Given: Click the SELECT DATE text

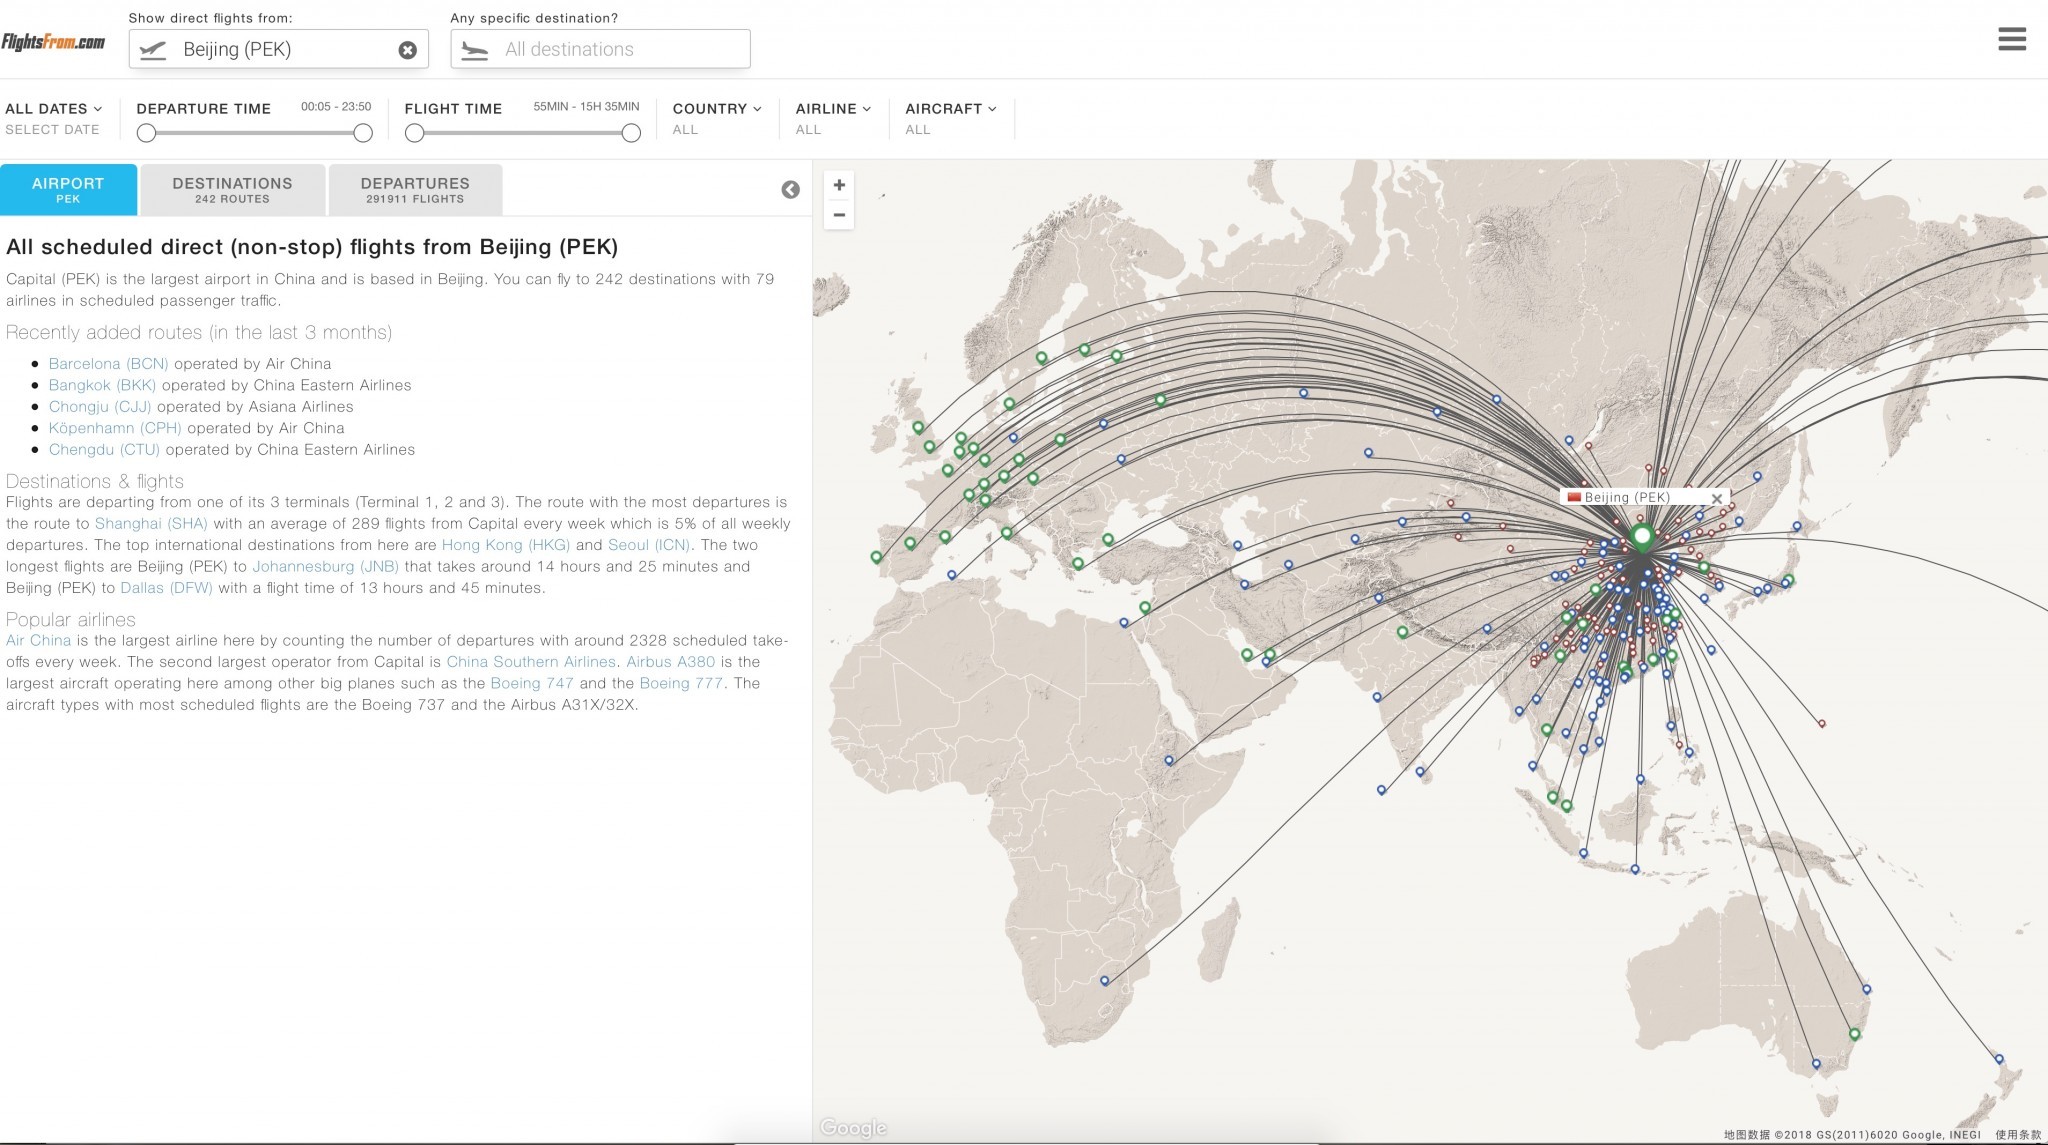Looking at the screenshot, I should (x=52, y=130).
